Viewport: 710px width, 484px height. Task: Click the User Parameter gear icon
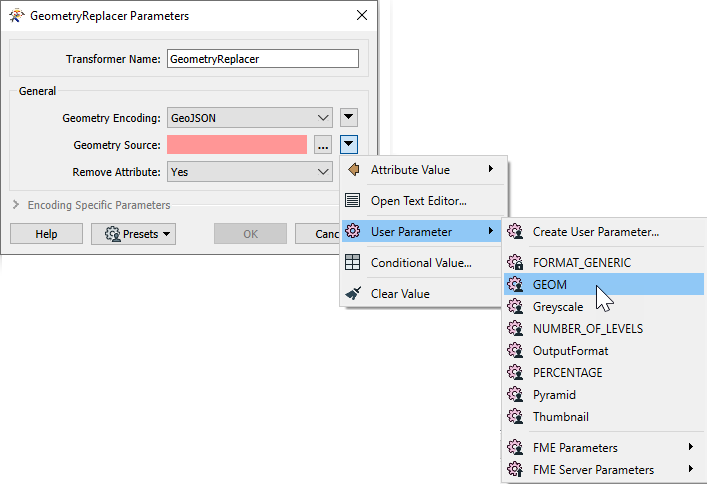(x=353, y=231)
